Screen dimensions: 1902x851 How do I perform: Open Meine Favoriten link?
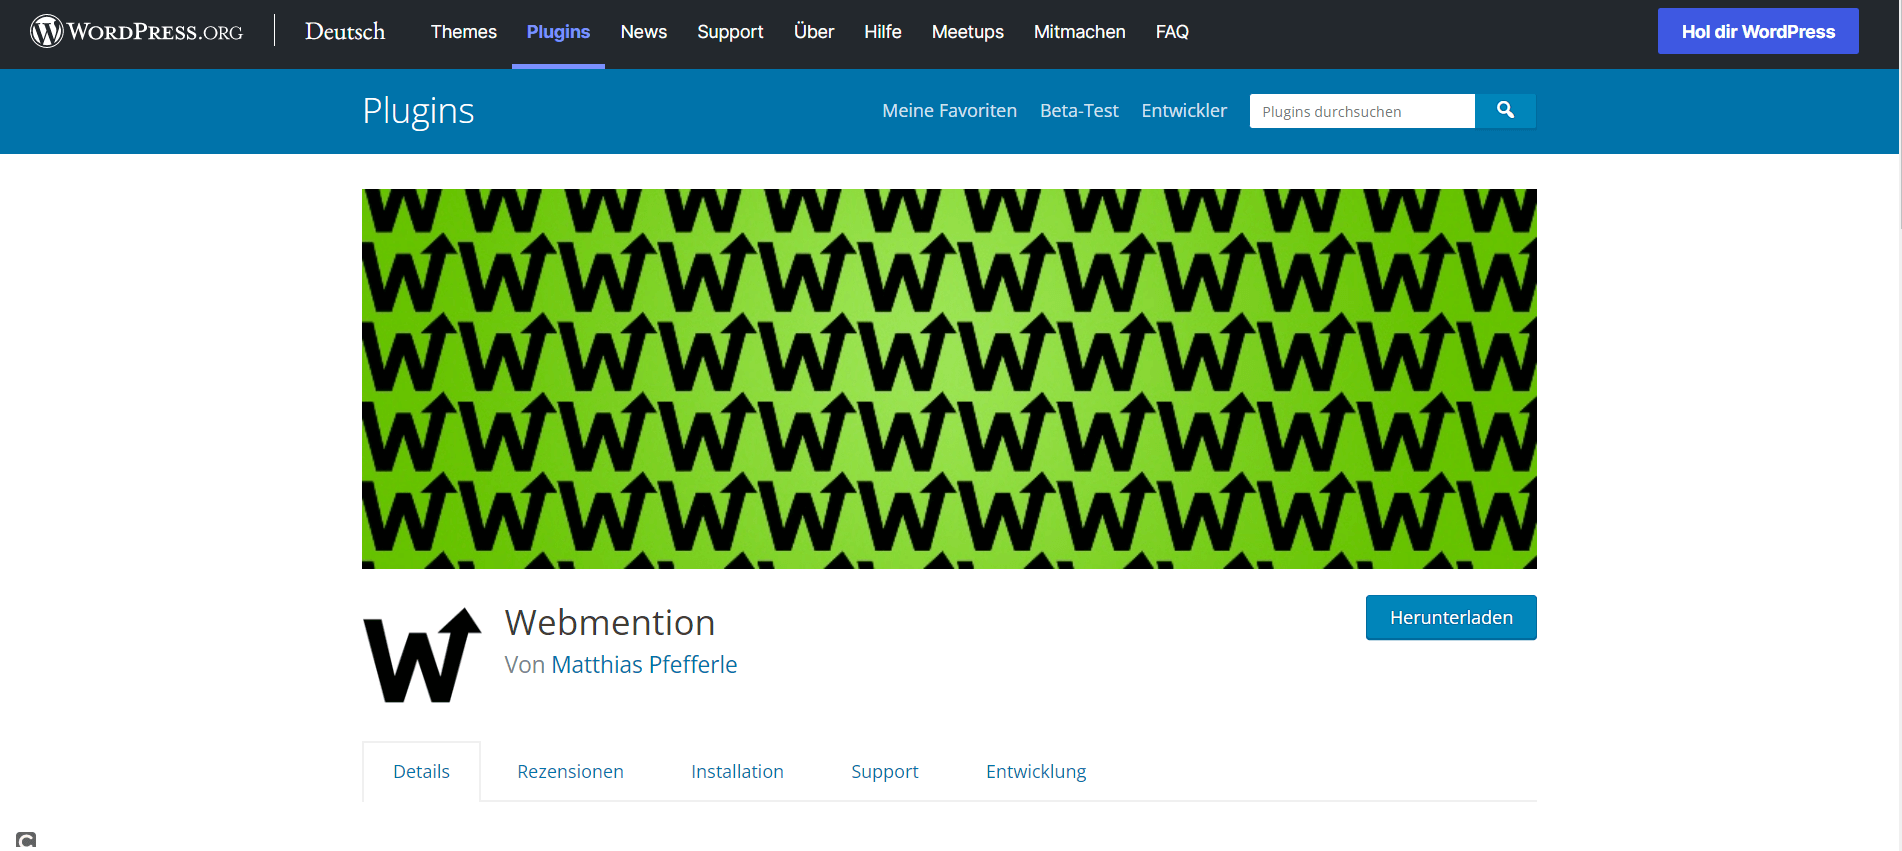(x=949, y=111)
